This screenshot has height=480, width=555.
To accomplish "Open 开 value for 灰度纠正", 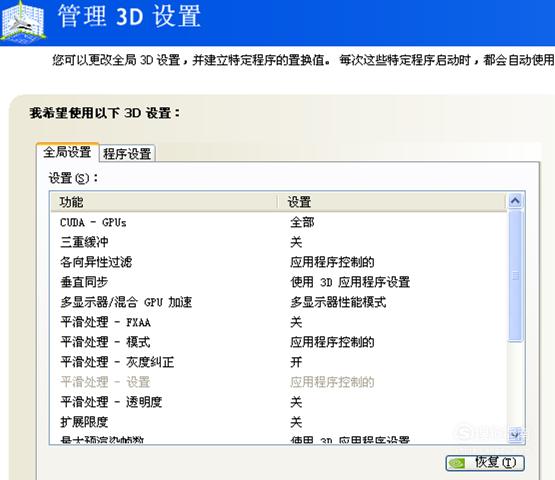I will pos(296,362).
